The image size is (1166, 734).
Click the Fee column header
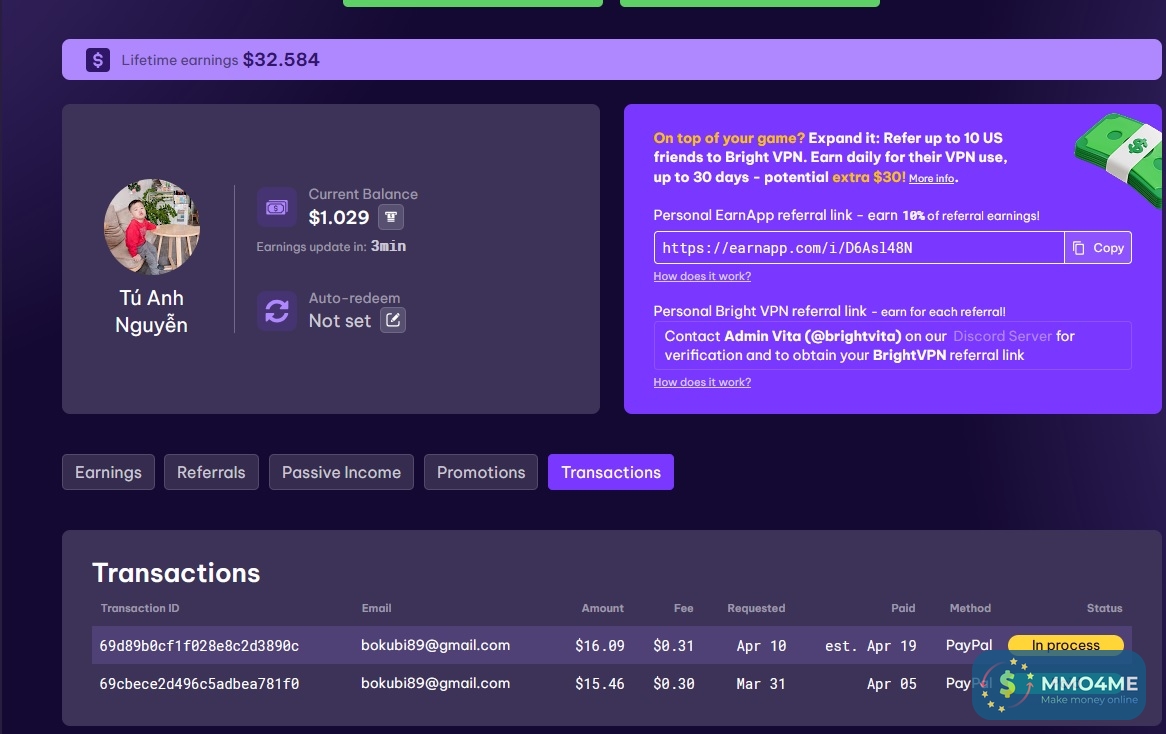[683, 608]
